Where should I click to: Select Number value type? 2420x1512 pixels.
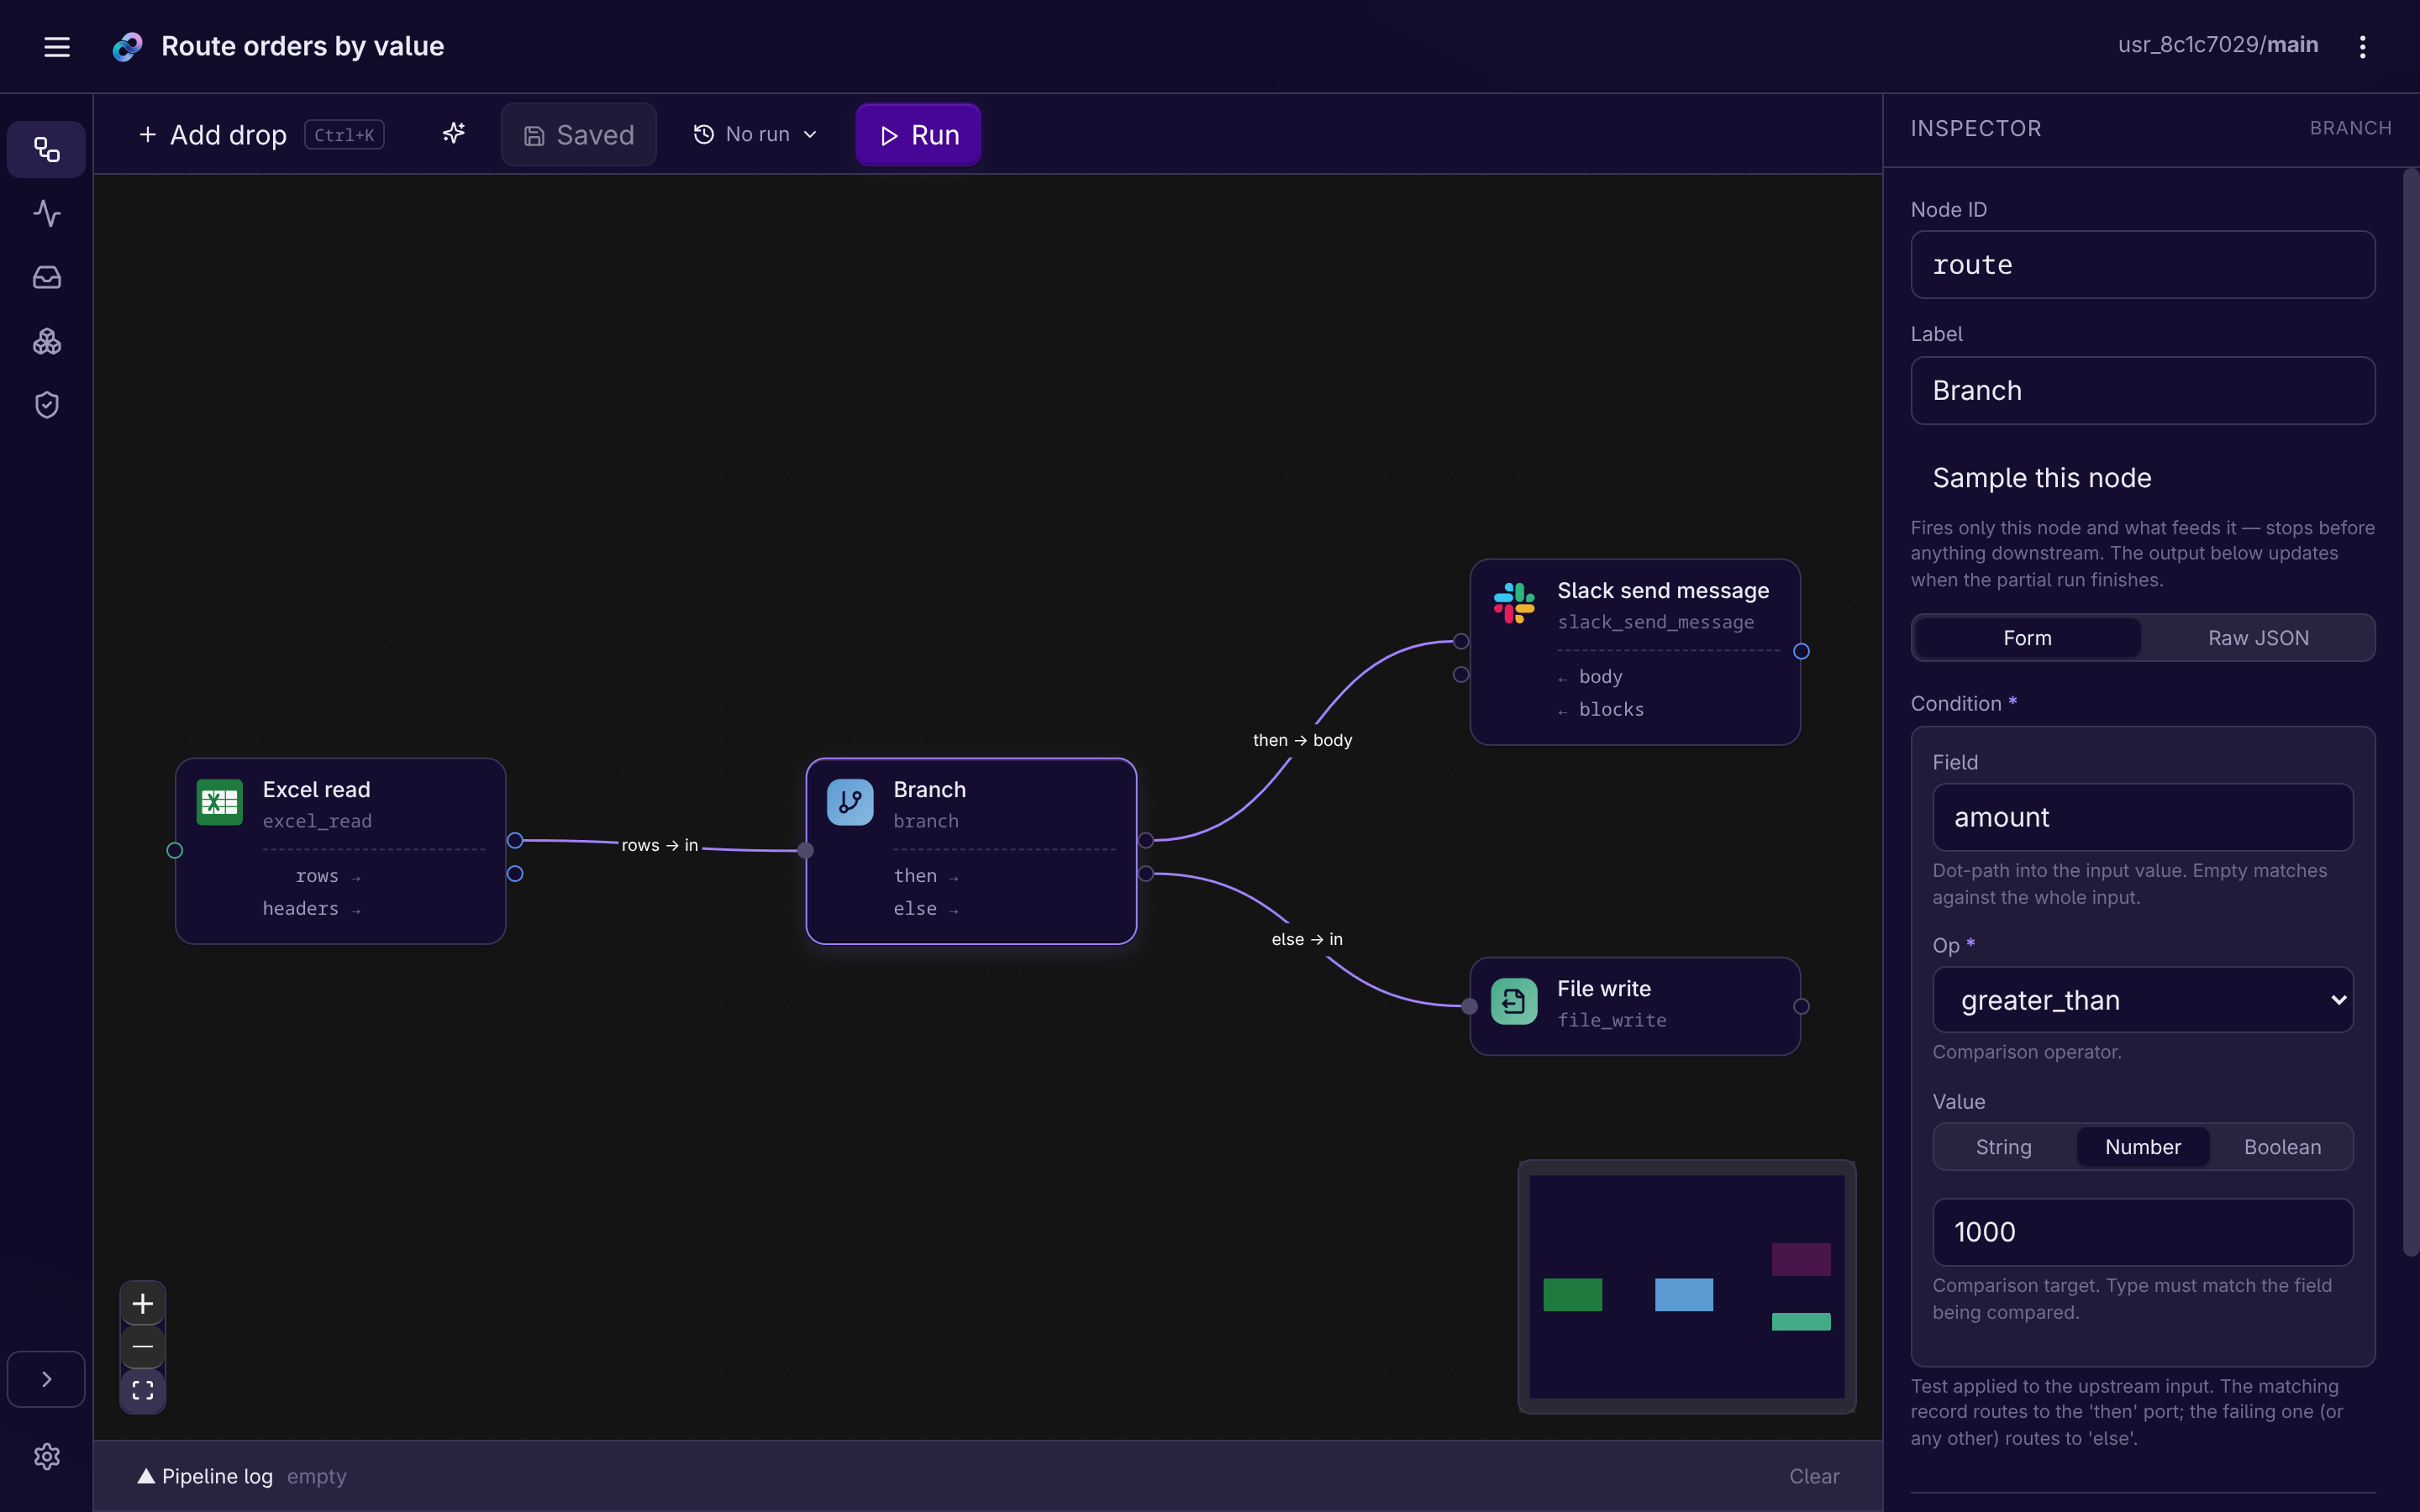2143,1147
